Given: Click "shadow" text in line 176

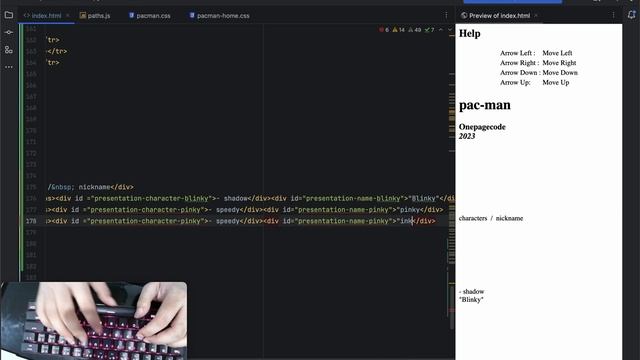Looking at the screenshot, I should tap(236, 198).
